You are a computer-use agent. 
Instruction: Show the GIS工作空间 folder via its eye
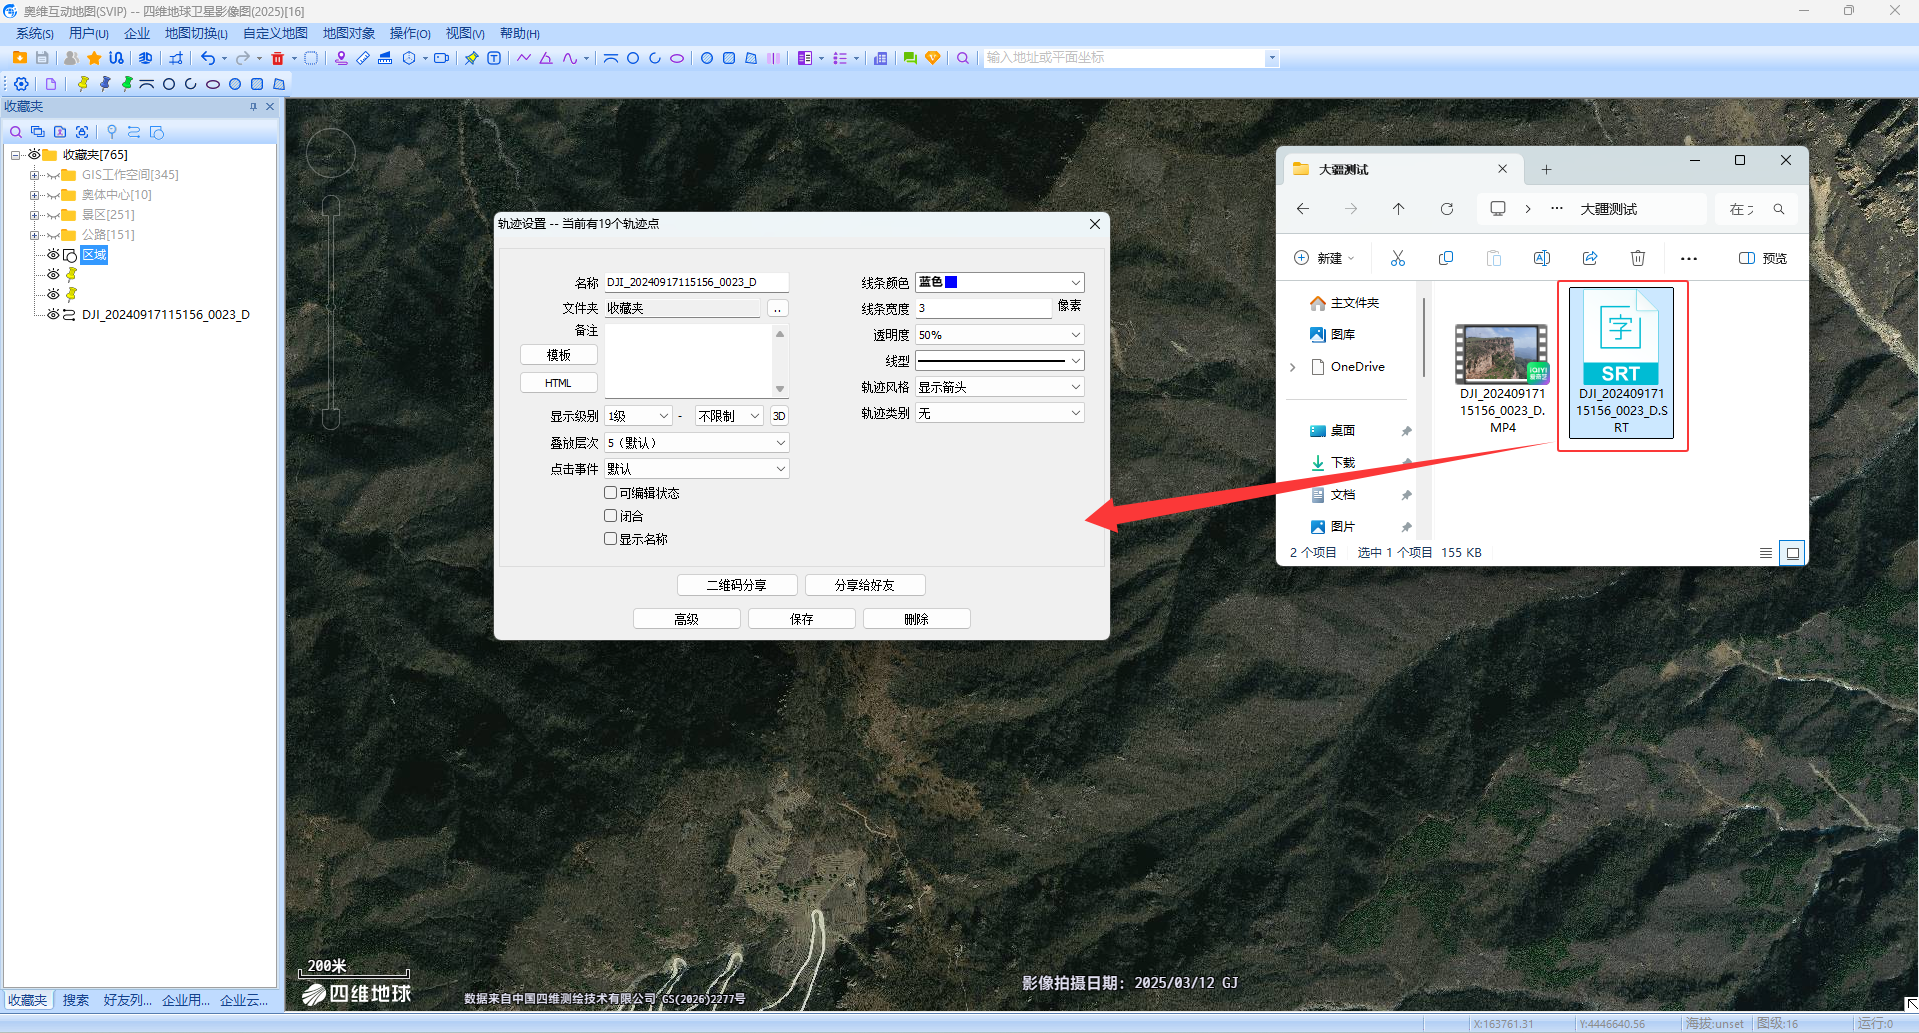(x=53, y=175)
